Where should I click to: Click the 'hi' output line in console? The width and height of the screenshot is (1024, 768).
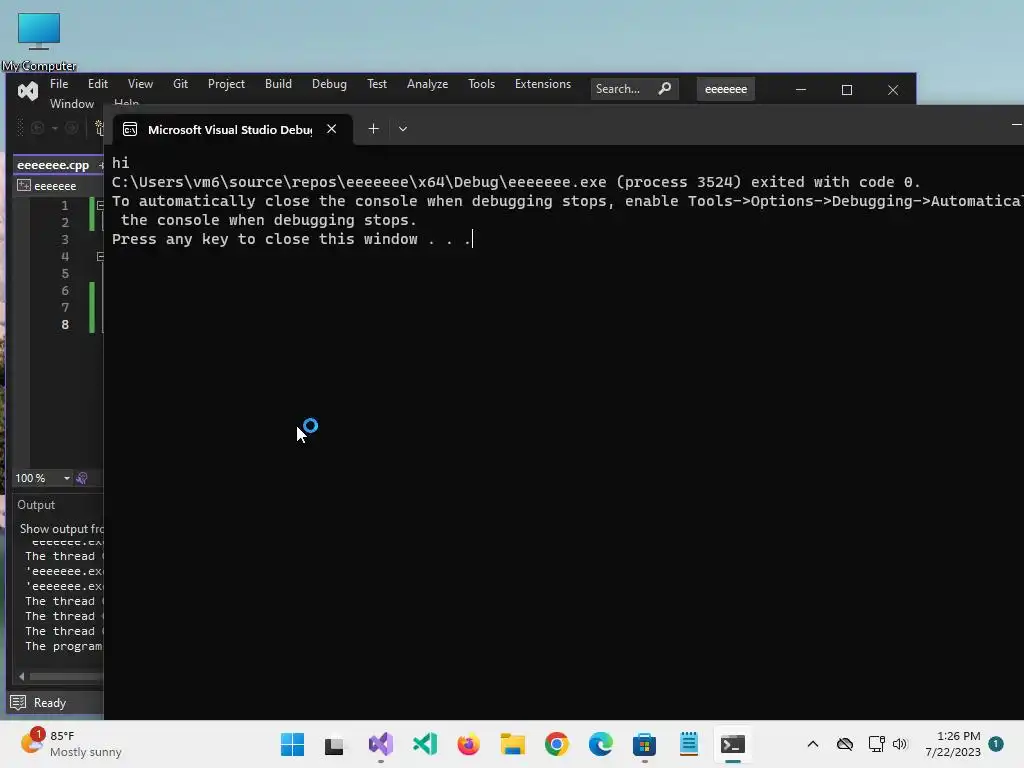point(121,163)
